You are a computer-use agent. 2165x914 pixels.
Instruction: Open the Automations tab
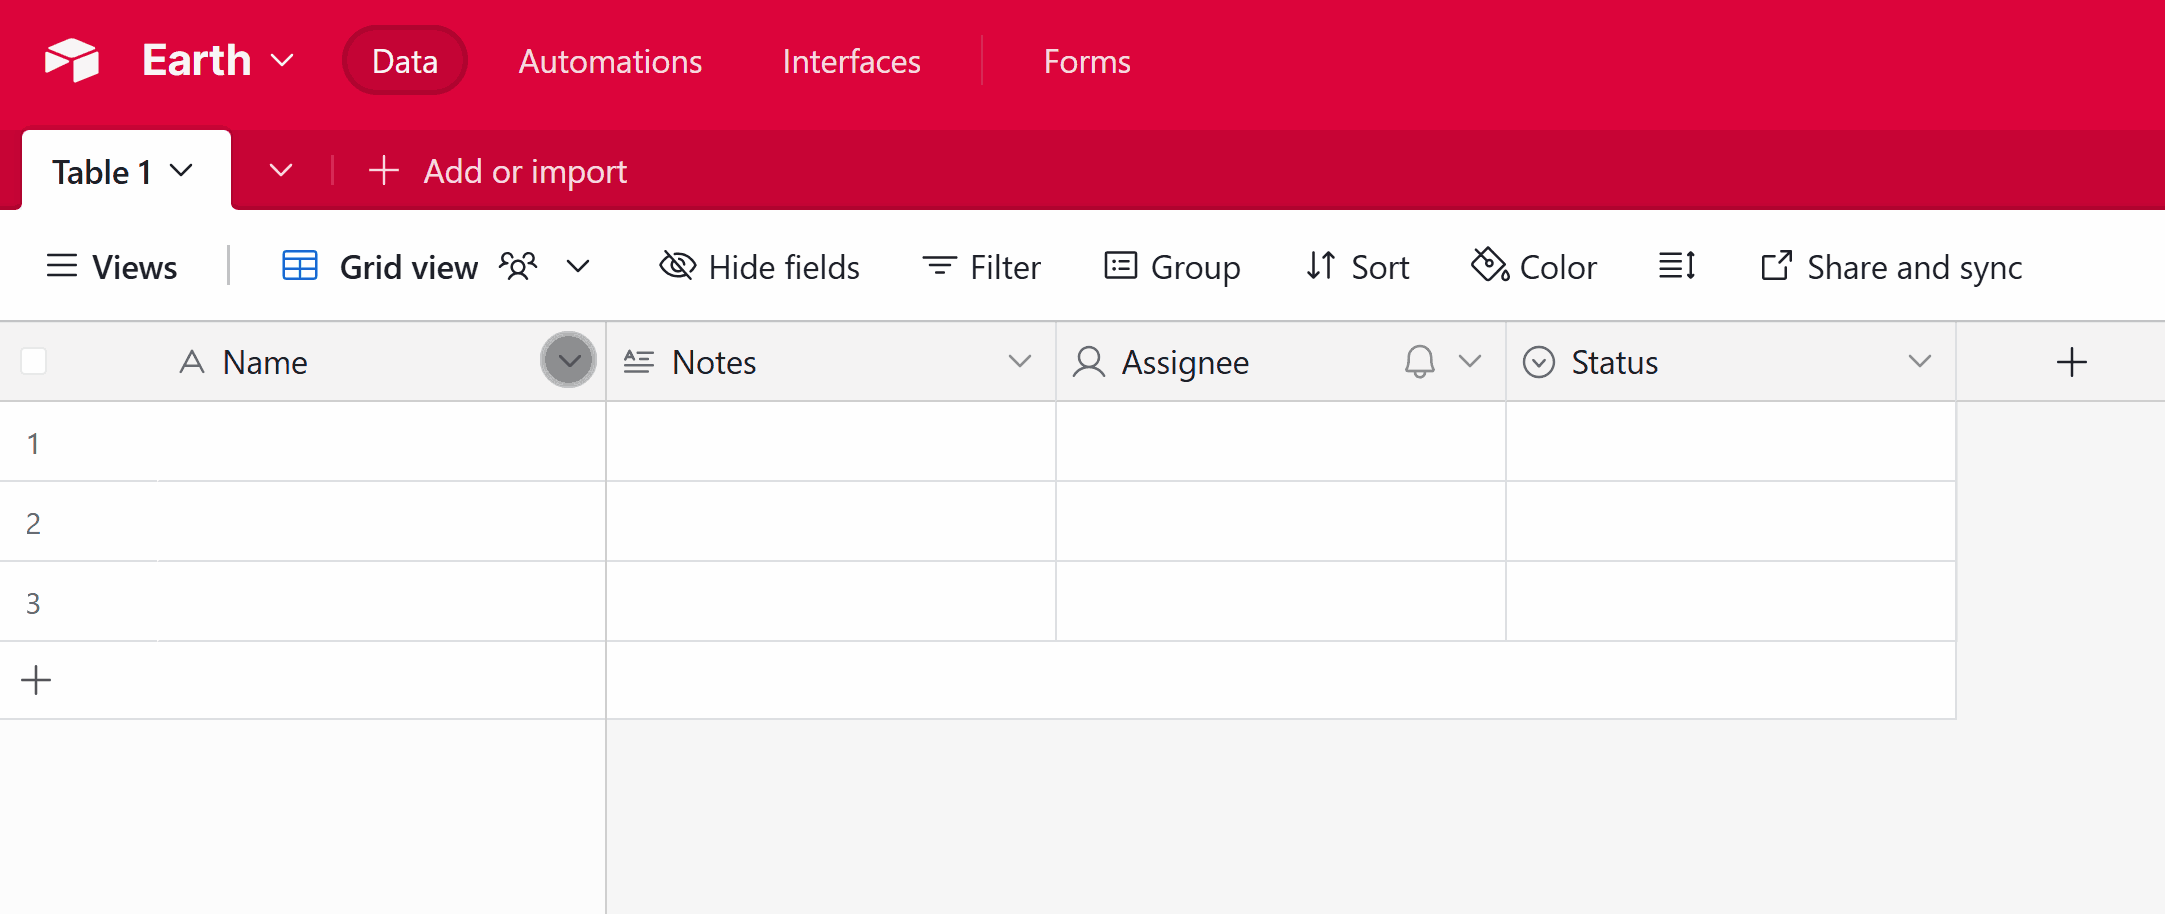click(610, 61)
